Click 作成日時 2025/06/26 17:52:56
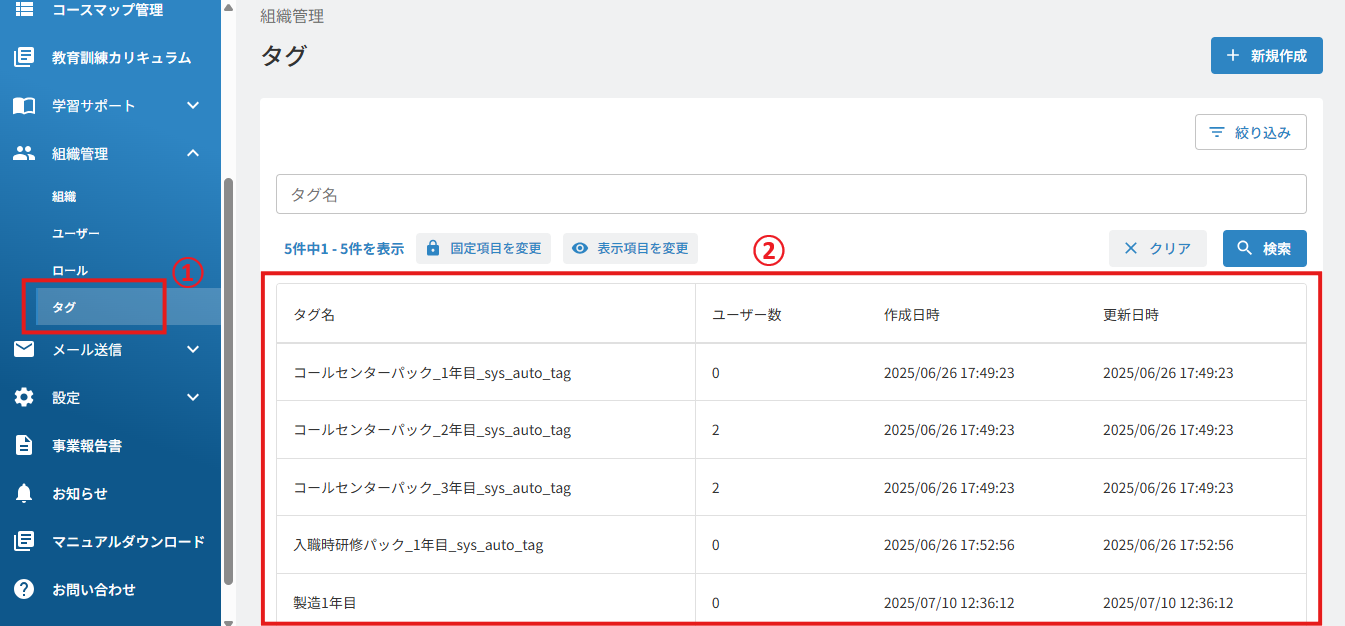The width and height of the screenshot is (1345, 626). (x=949, y=545)
